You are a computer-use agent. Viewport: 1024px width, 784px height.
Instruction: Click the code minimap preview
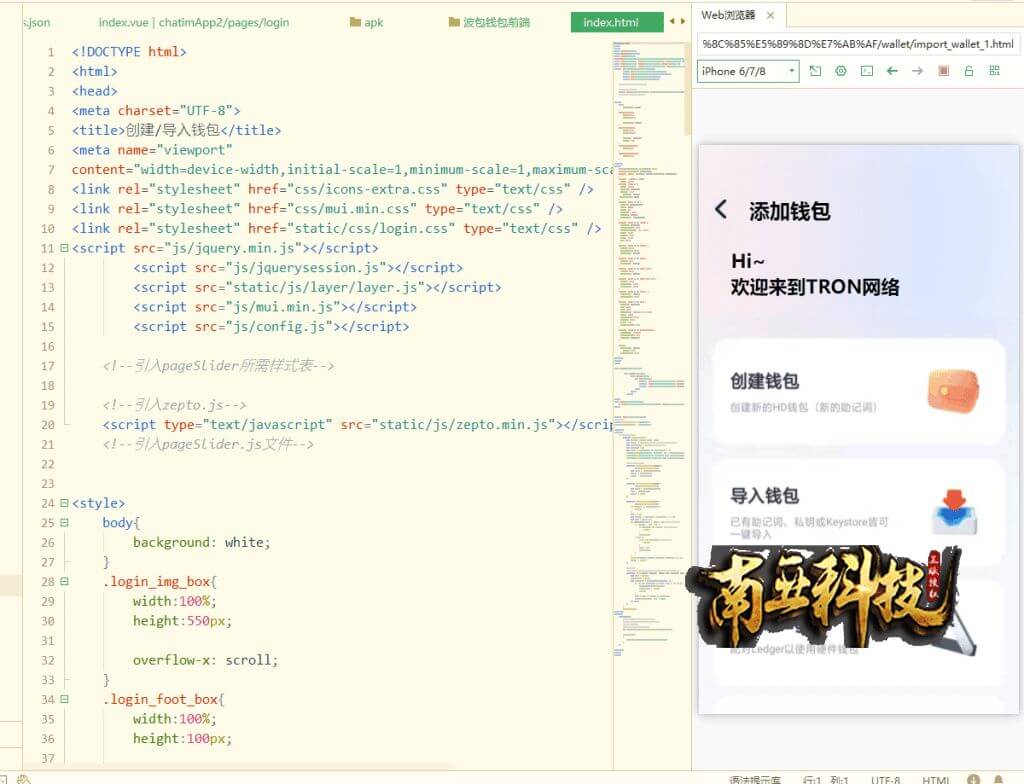649,350
